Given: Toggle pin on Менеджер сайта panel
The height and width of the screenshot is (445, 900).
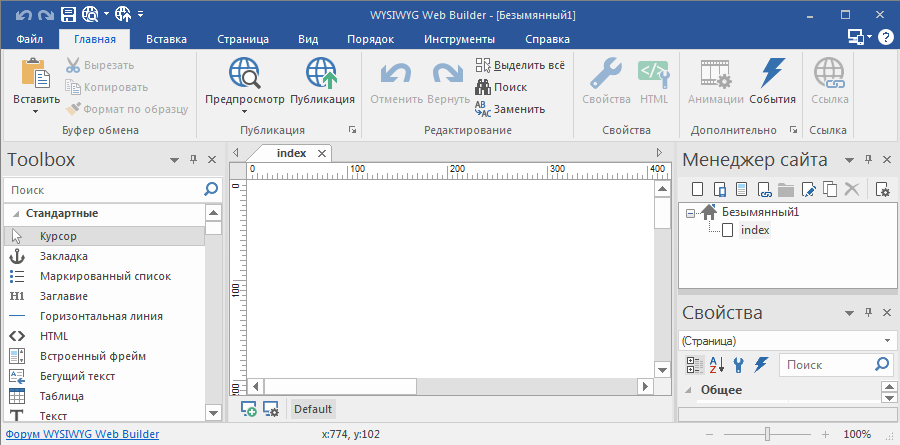Looking at the screenshot, I should (x=868, y=160).
